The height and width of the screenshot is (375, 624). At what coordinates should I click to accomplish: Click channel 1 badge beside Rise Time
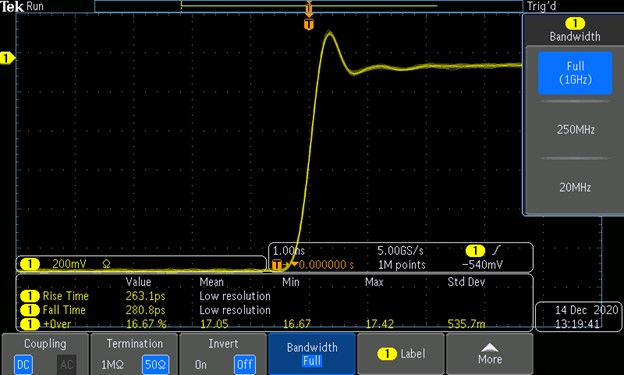pos(29,296)
